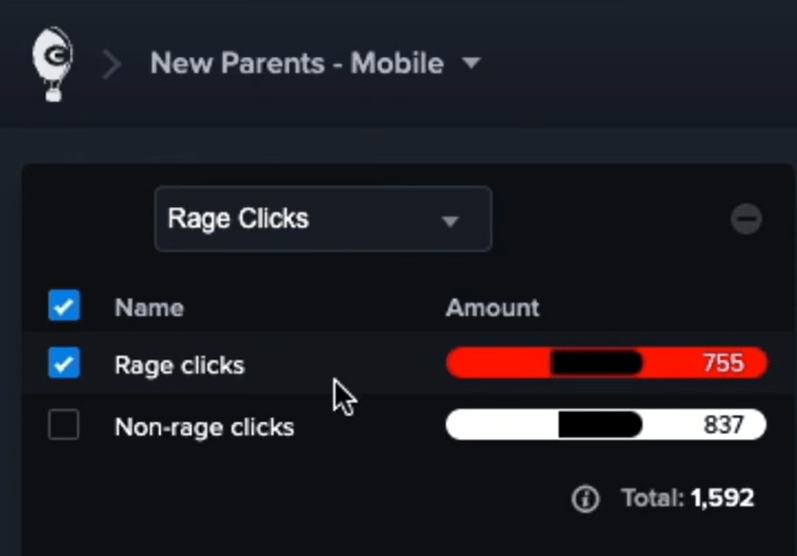Viewport: 797px width, 556px height.
Task: Click the 837 value in white bar
Action: pos(723,425)
